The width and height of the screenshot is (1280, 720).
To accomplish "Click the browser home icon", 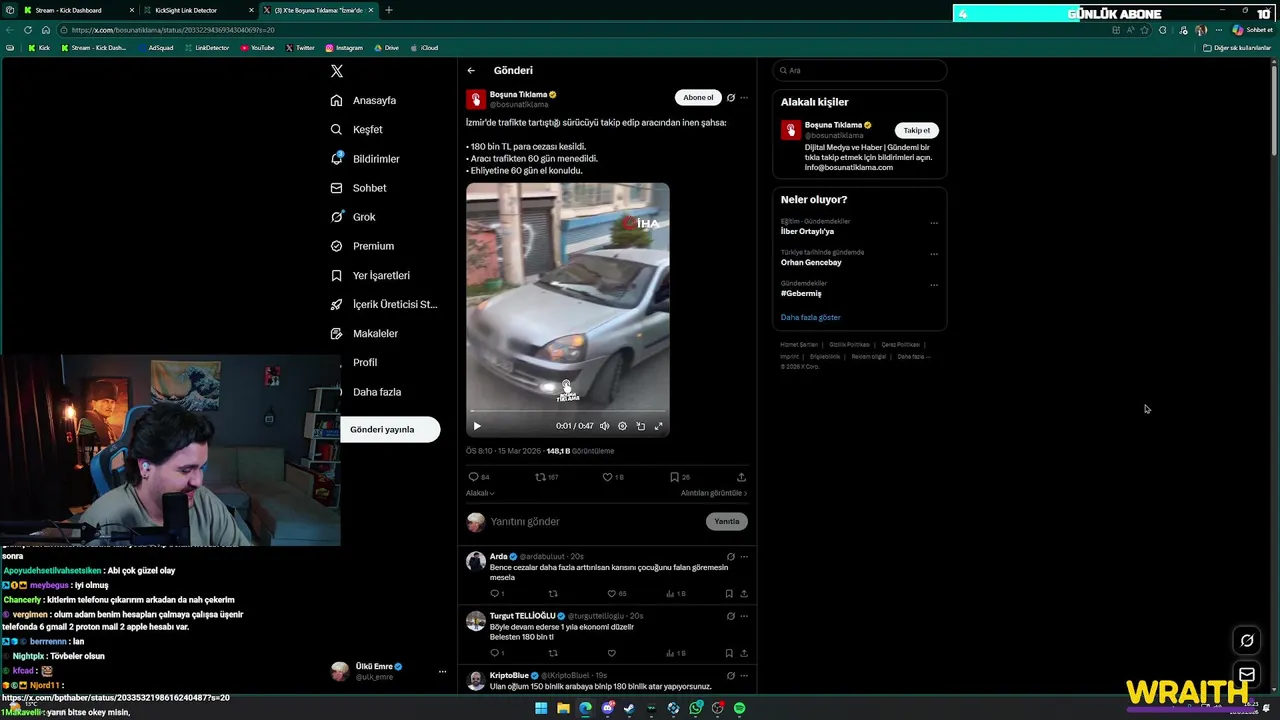I will [x=45, y=30].
